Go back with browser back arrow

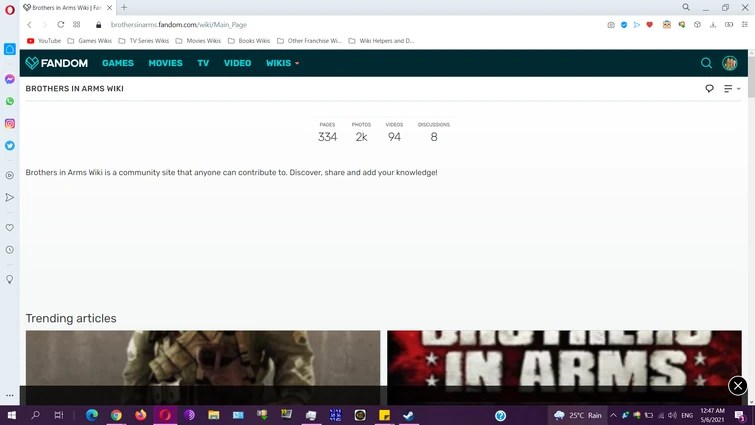[x=29, y=25]
